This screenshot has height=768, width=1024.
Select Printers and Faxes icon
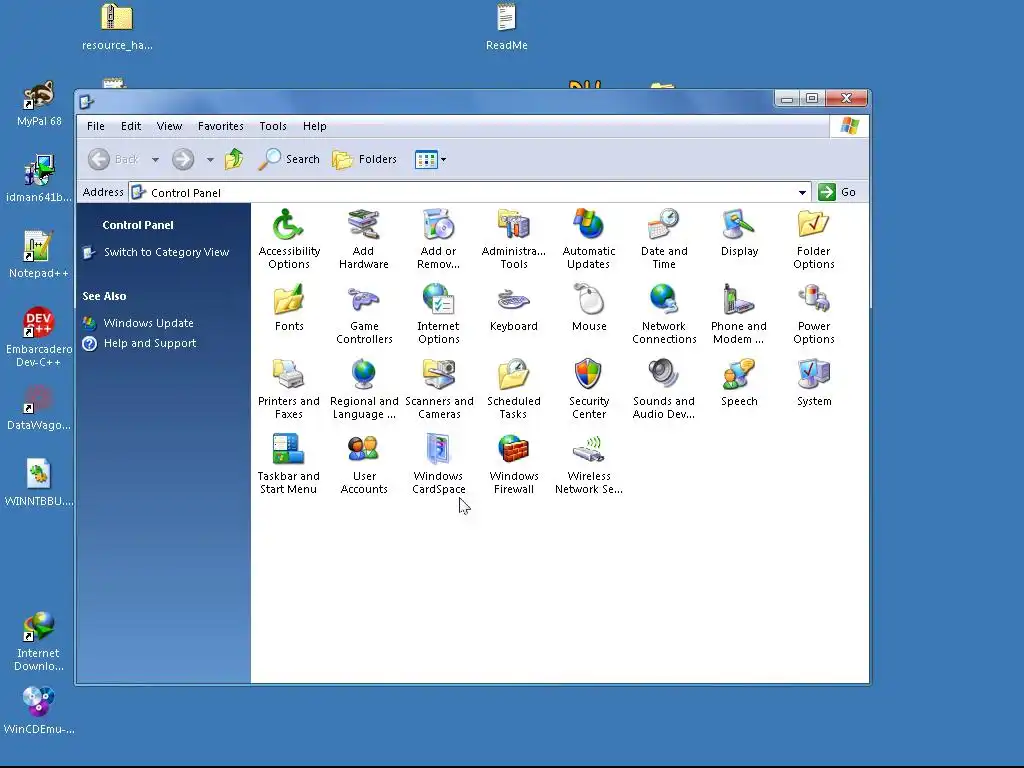[x=289, y=389]
